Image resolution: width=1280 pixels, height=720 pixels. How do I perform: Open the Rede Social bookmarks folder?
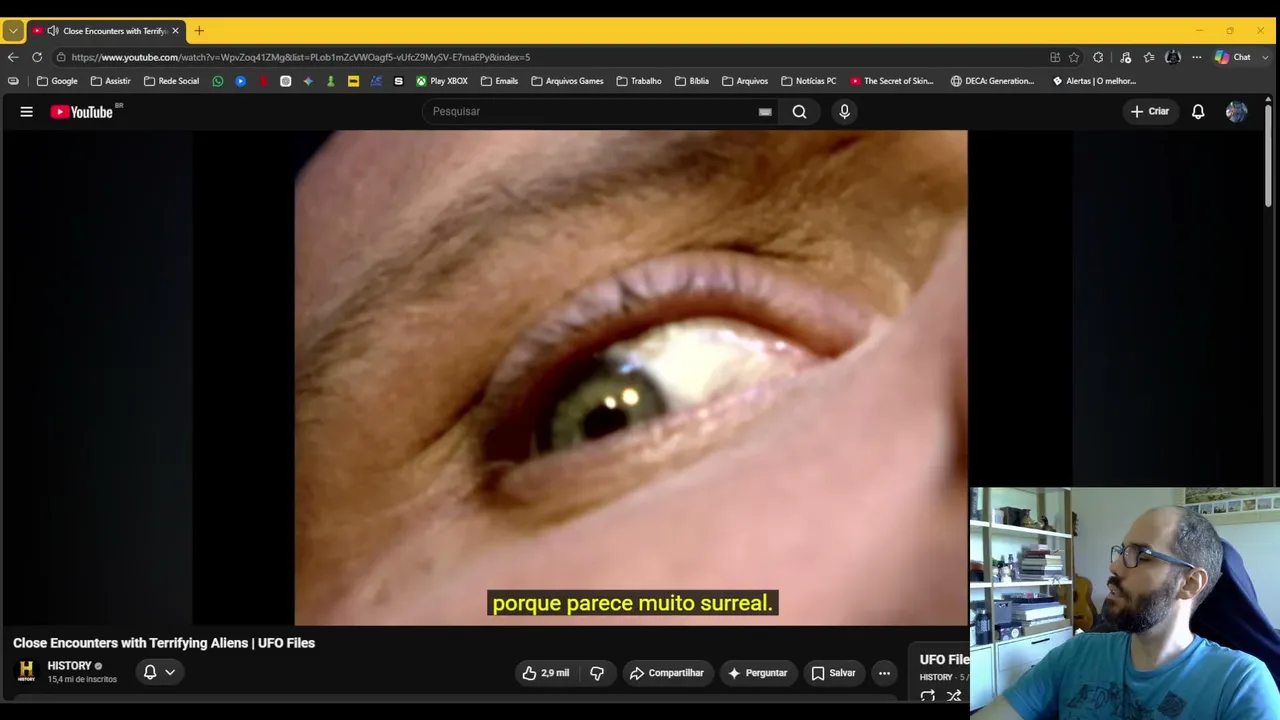pyautogui.click(x=171, y=81)
